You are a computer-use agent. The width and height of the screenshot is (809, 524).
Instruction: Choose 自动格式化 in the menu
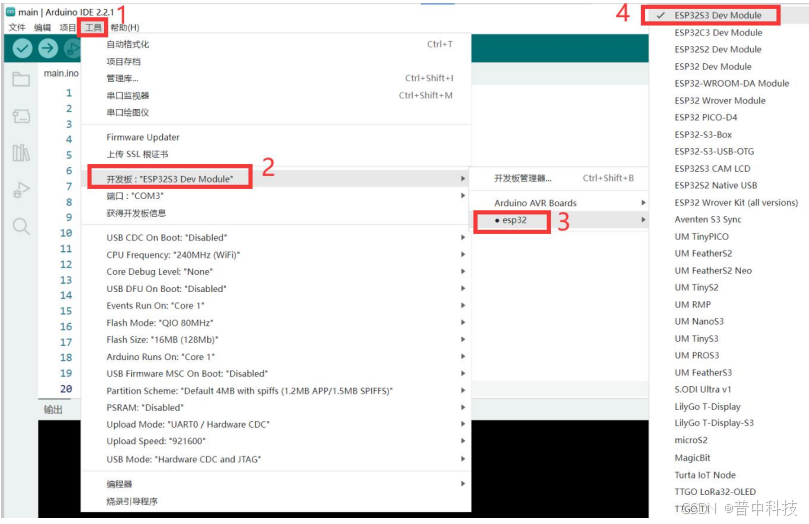[x=276, y=44]
